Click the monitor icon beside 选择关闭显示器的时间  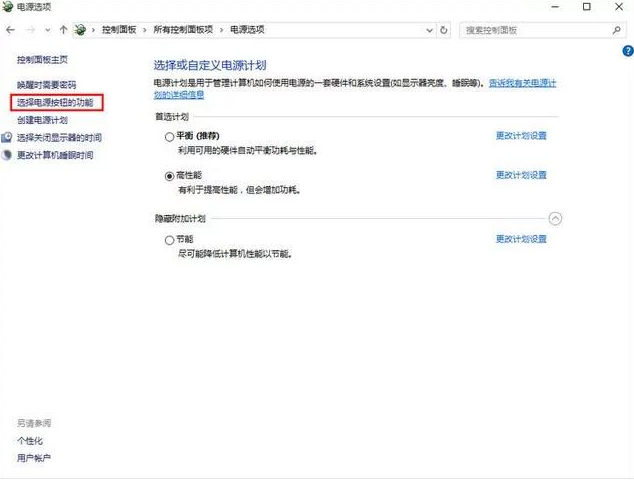[x=8, y=138]
